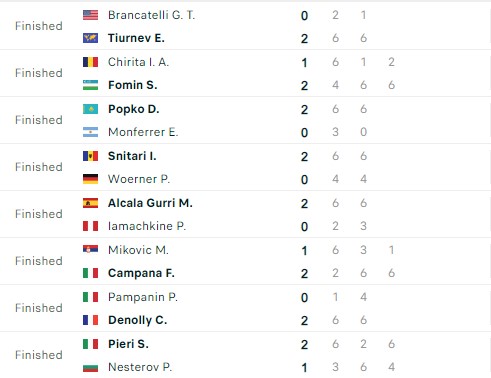Image resolution: width=491 pixels, height=378 pixels.
Task: Click the Uzbekistan flag beside Fomin S.
Action: (90, 85)
